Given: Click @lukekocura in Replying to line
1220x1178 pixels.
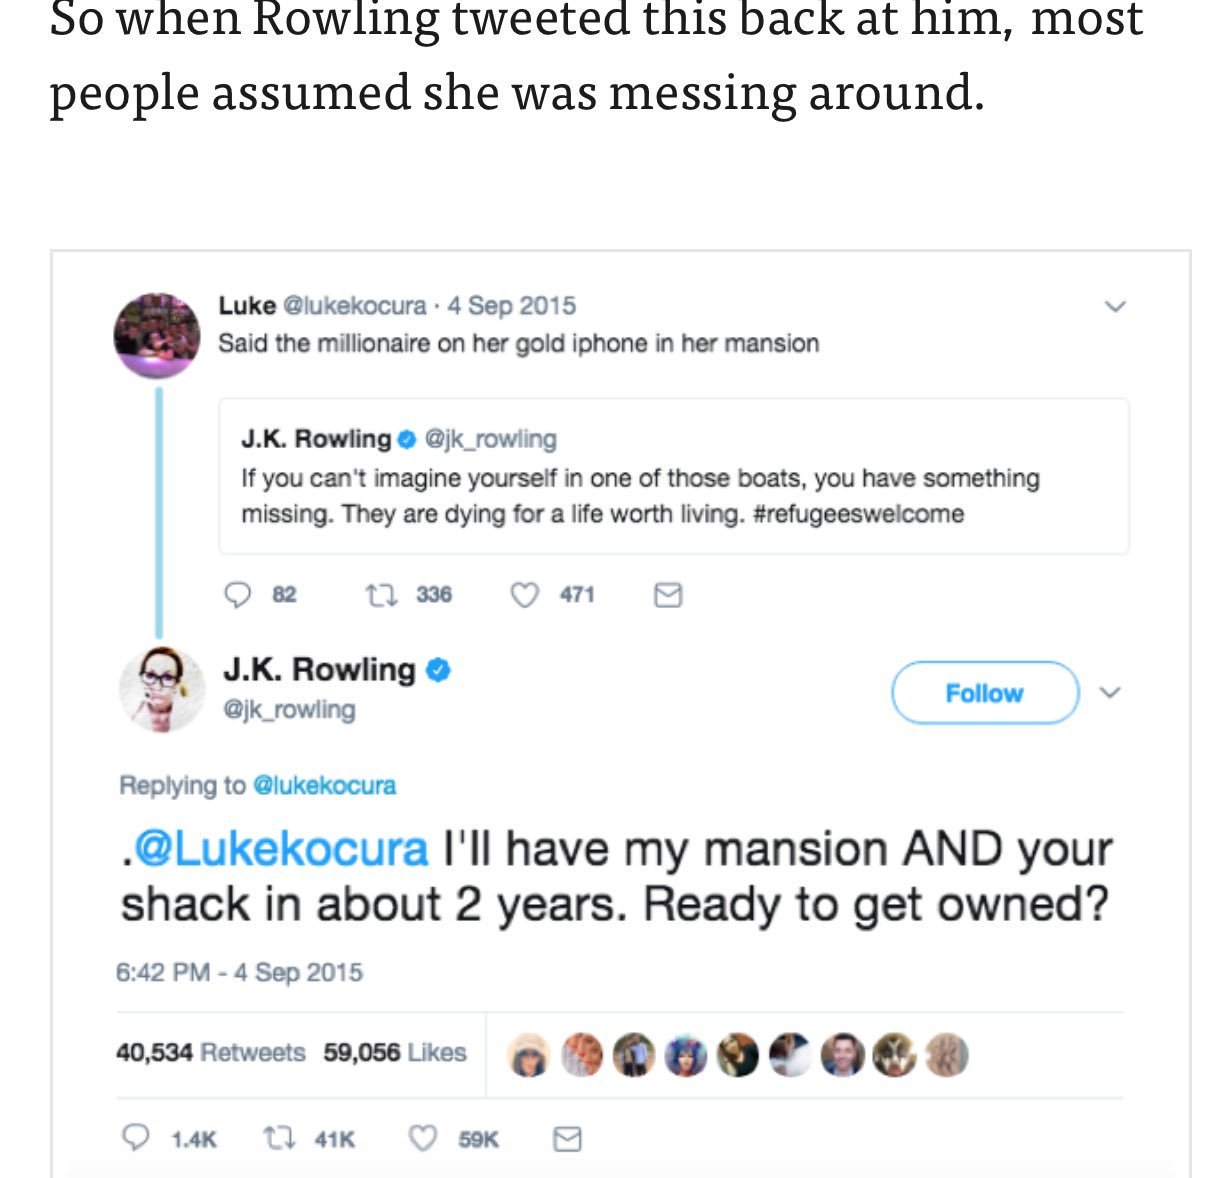Looking at the screenshot, I should click(325, 785).
